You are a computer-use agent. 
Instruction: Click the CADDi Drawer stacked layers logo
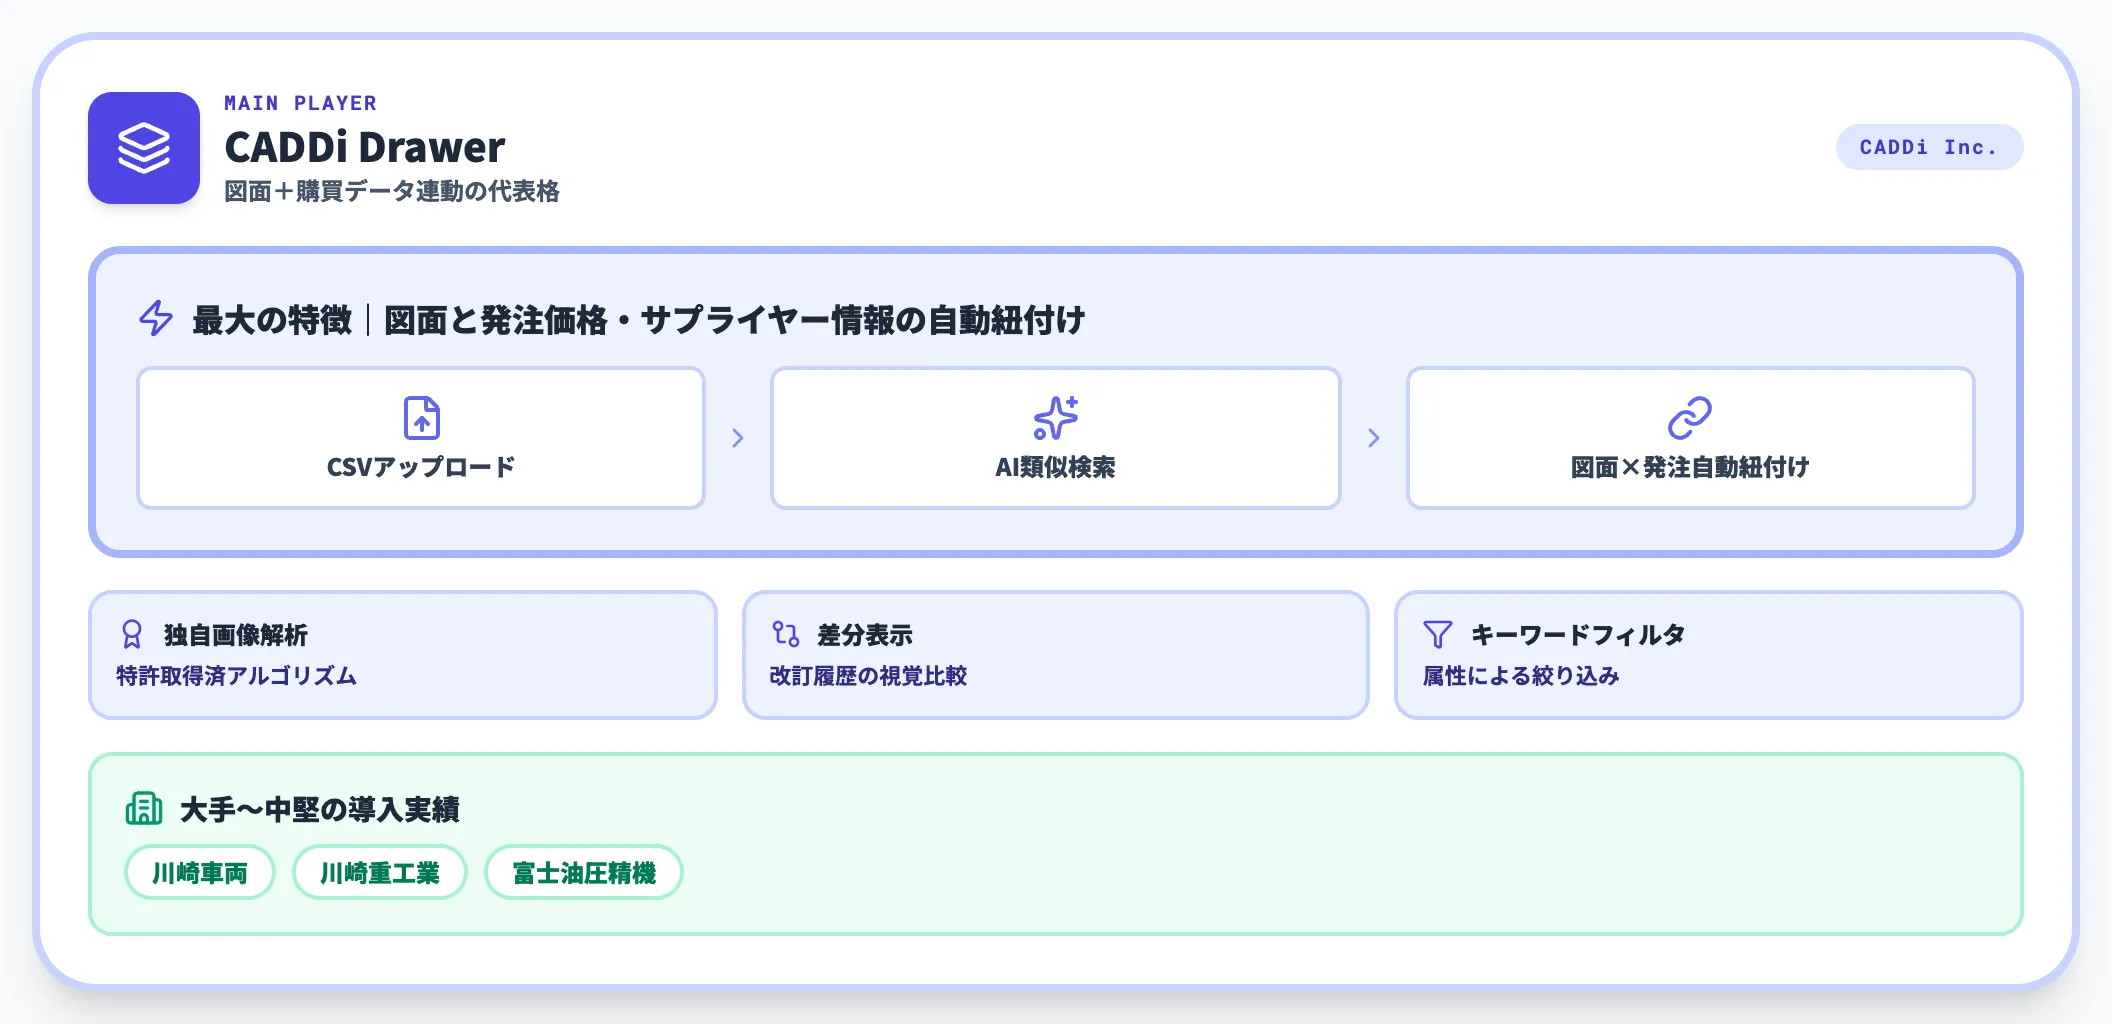pos(144,148)
